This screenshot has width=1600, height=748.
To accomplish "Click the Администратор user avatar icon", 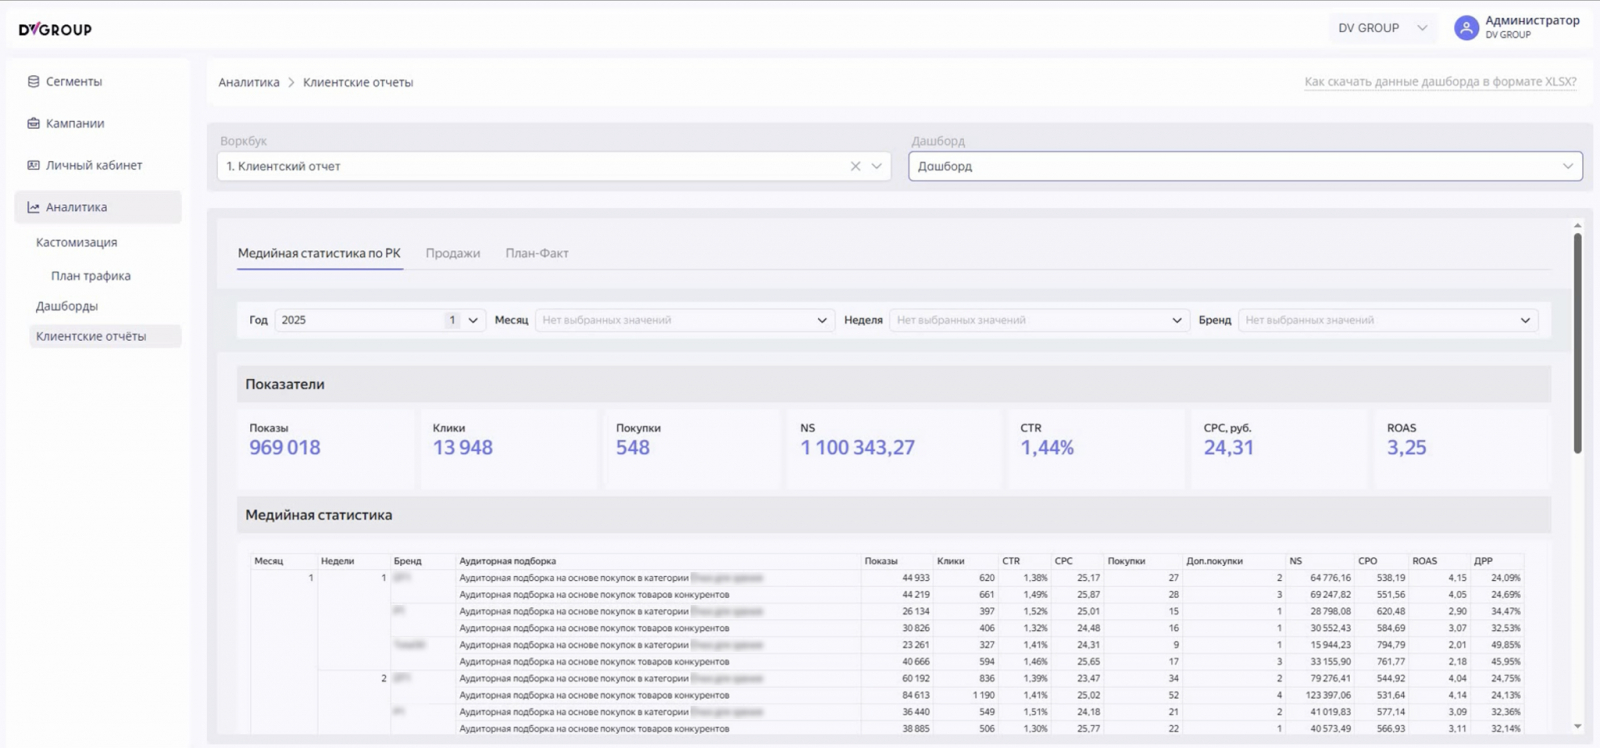I will point(1466,28).
